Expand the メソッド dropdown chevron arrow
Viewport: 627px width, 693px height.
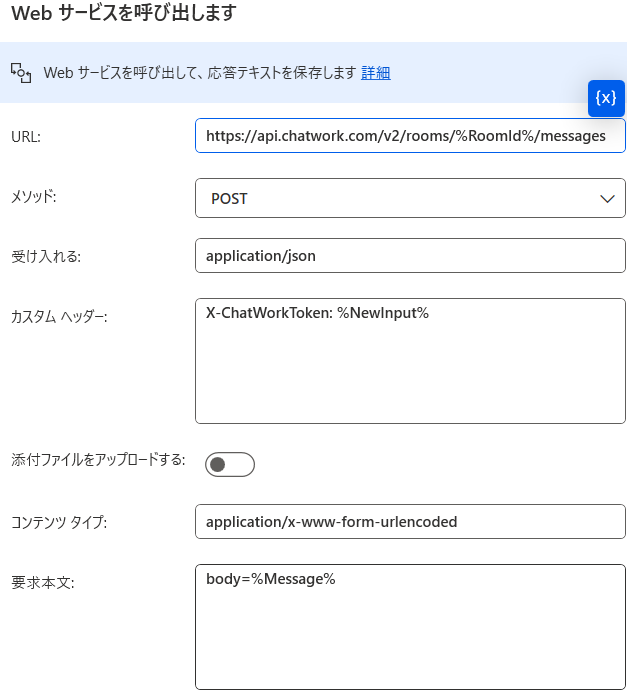point(607,198)
